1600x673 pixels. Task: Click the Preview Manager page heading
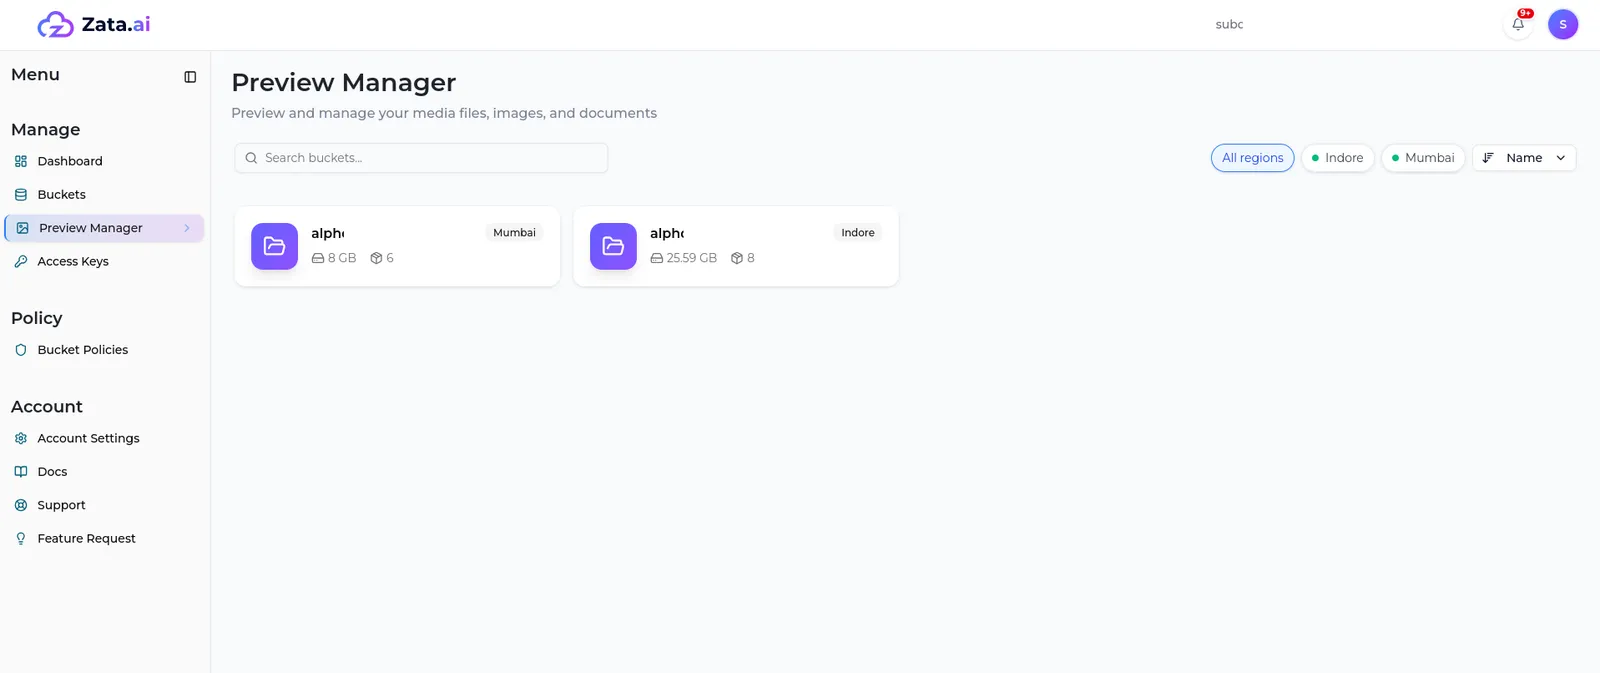pyautogui.click(x=344, y=82)
